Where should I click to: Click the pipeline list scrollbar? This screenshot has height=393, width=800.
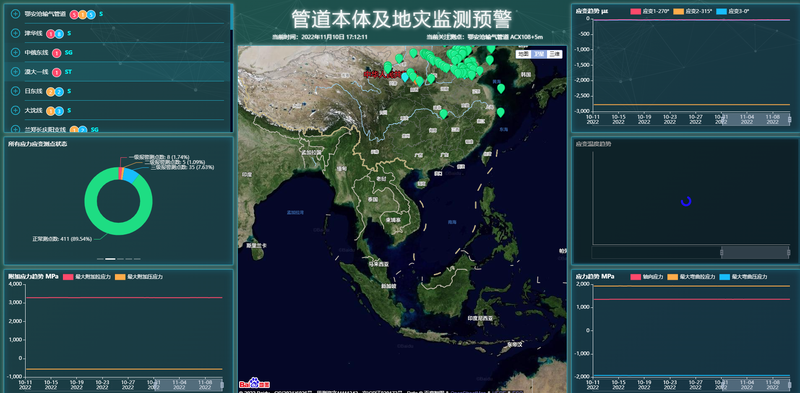pyautogui.click(x=232, y=17)
